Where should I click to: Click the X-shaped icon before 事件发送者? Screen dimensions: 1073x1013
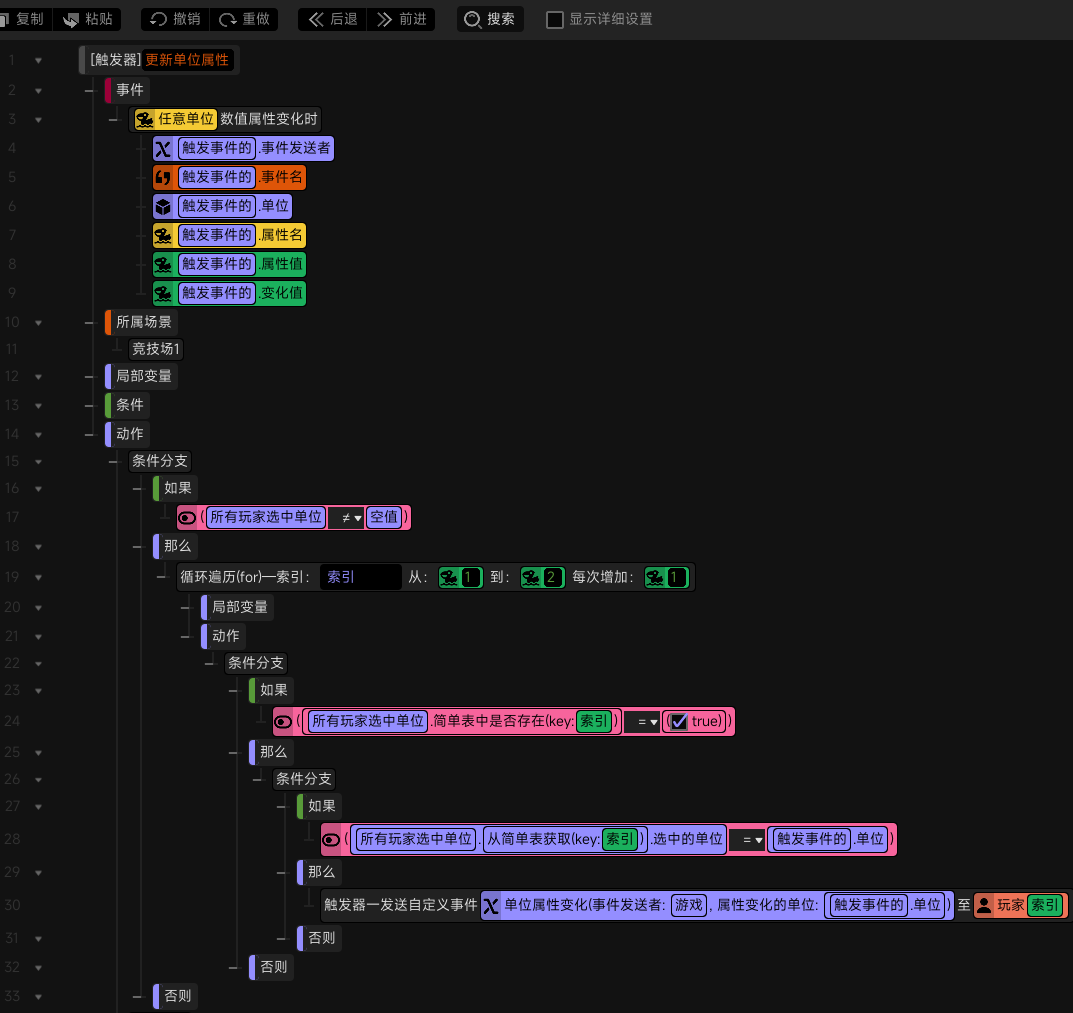click(x=163, y=148)
